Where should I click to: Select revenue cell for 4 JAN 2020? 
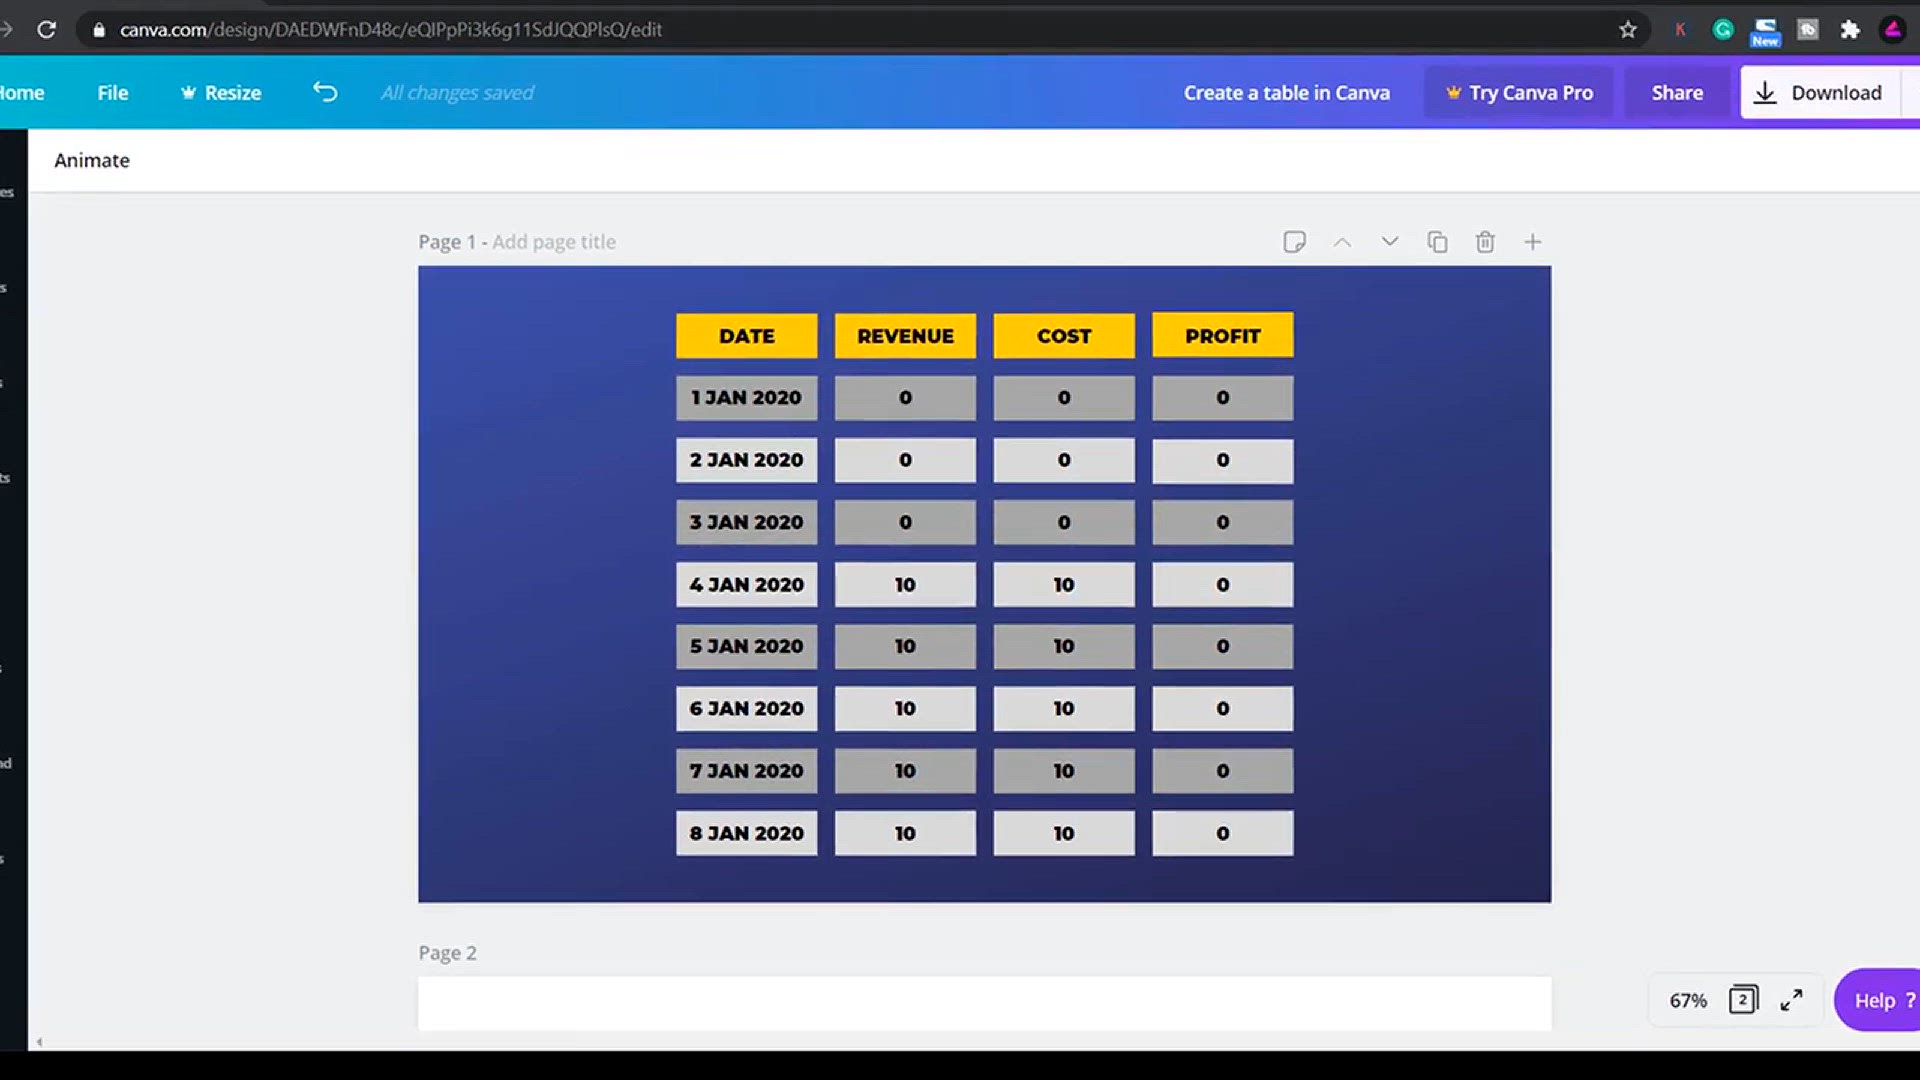click(905, 584)
